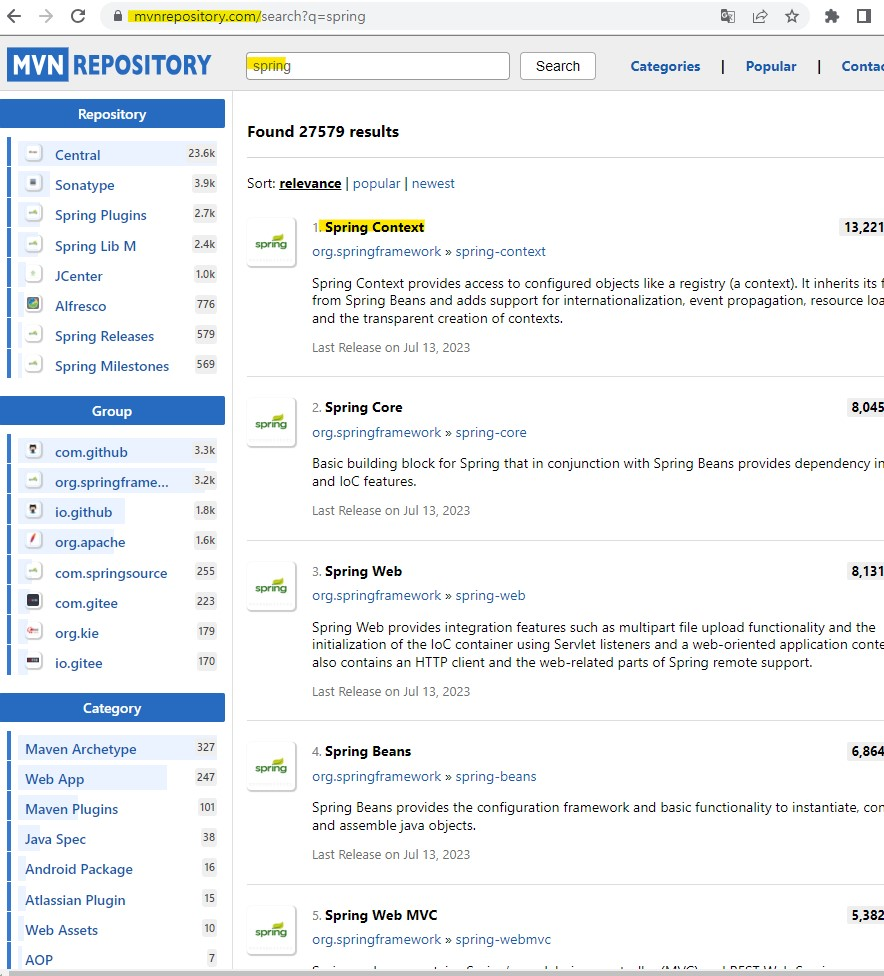The width and height of the screenshot is (884, 976).
Task: Filter by Maven Plugins category
Action: coord(72,809)
